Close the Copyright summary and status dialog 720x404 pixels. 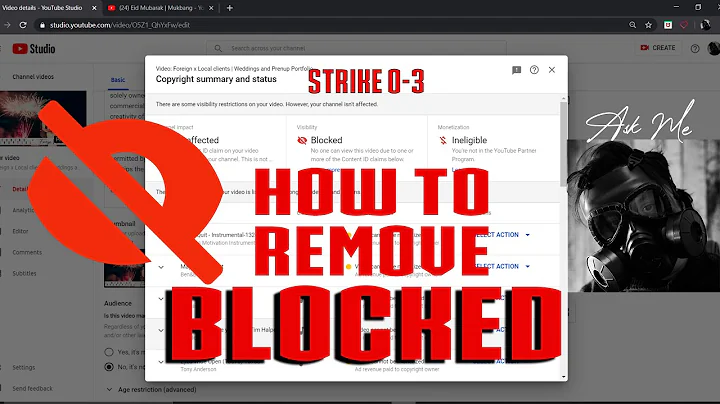[553, 70]
